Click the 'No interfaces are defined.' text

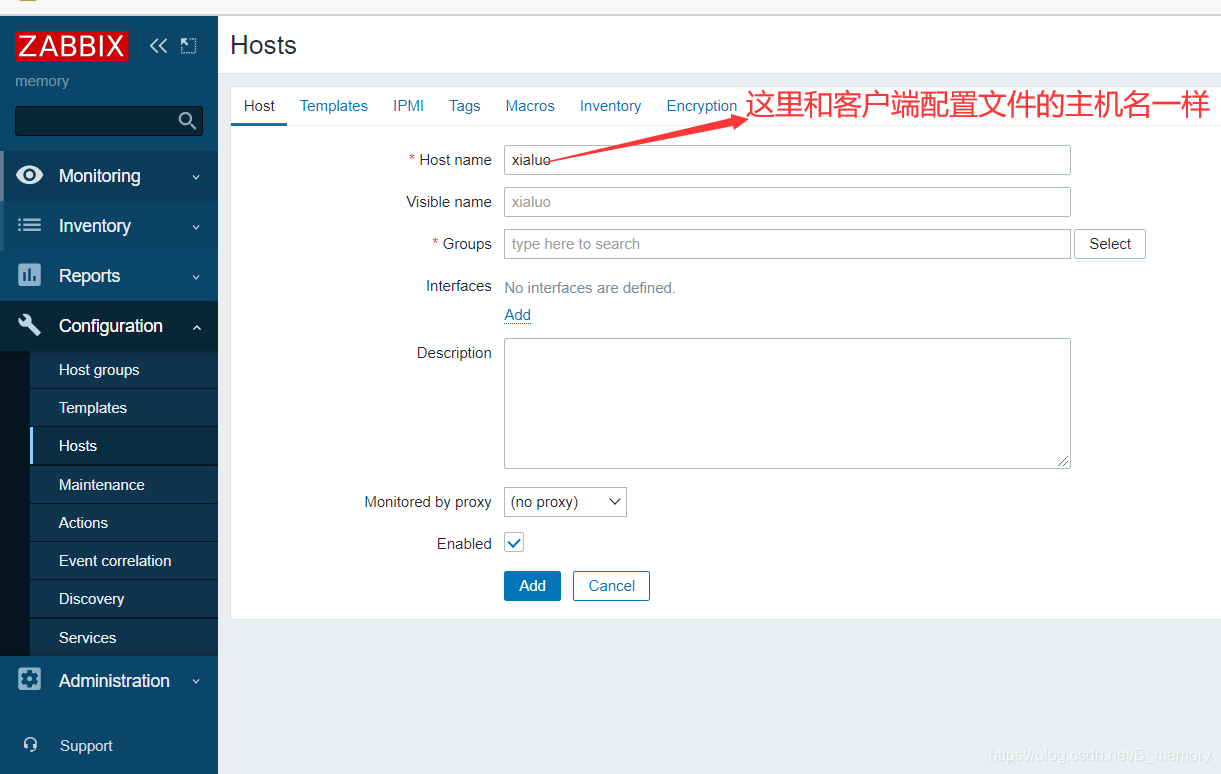[x=590, y=288]
